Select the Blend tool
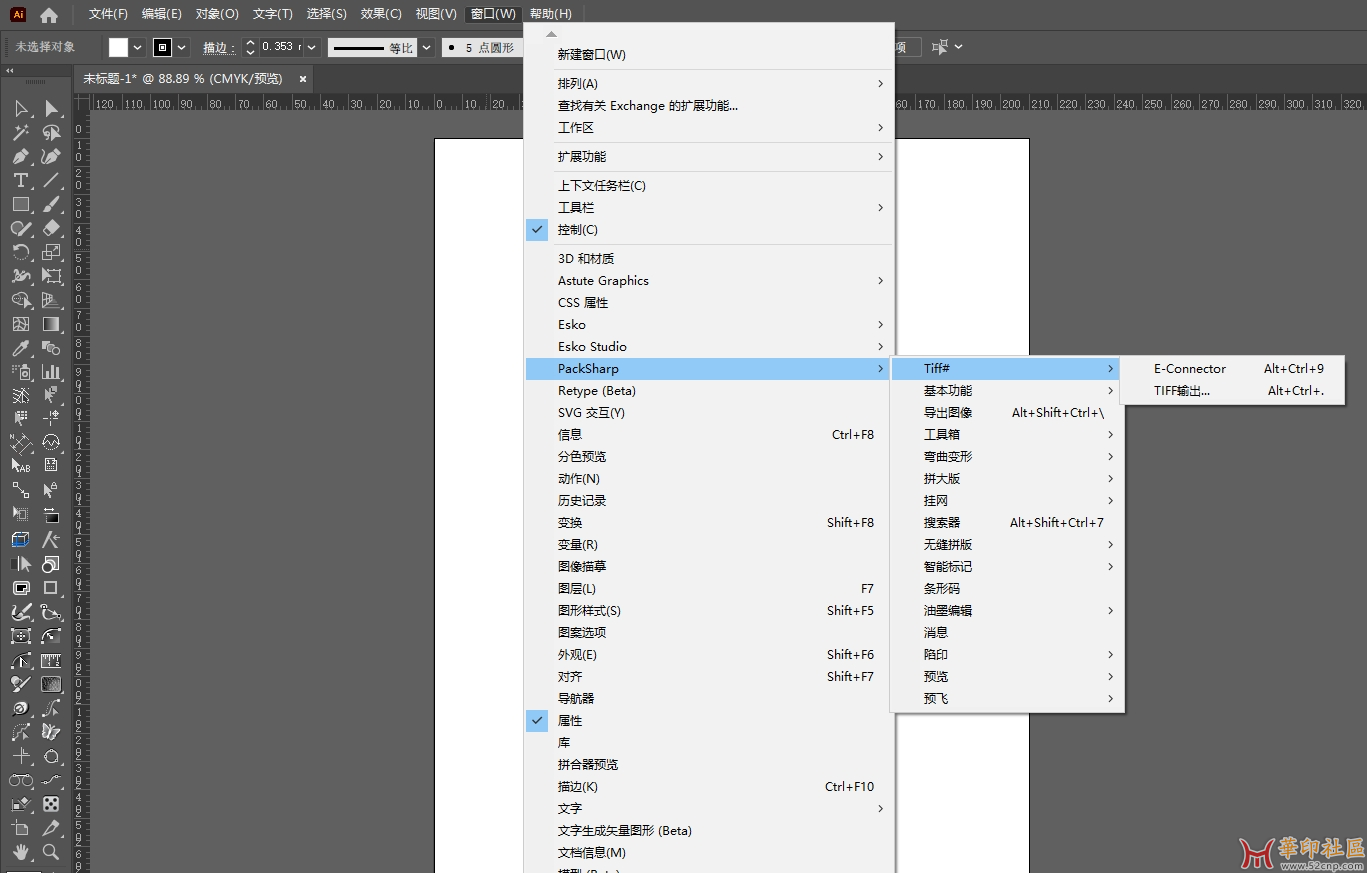The image size is (1367, 873). [x=51, y=348]
